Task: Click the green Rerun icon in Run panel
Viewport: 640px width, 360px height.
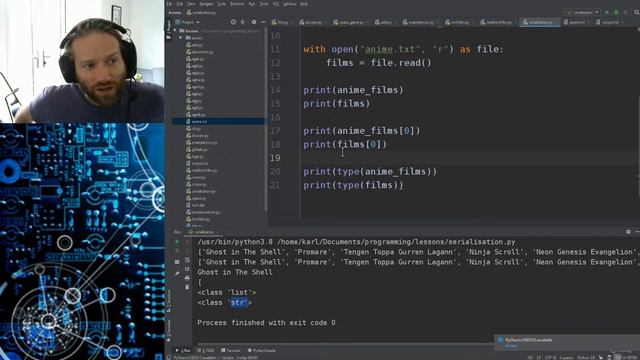Action: tap(177, 241)
